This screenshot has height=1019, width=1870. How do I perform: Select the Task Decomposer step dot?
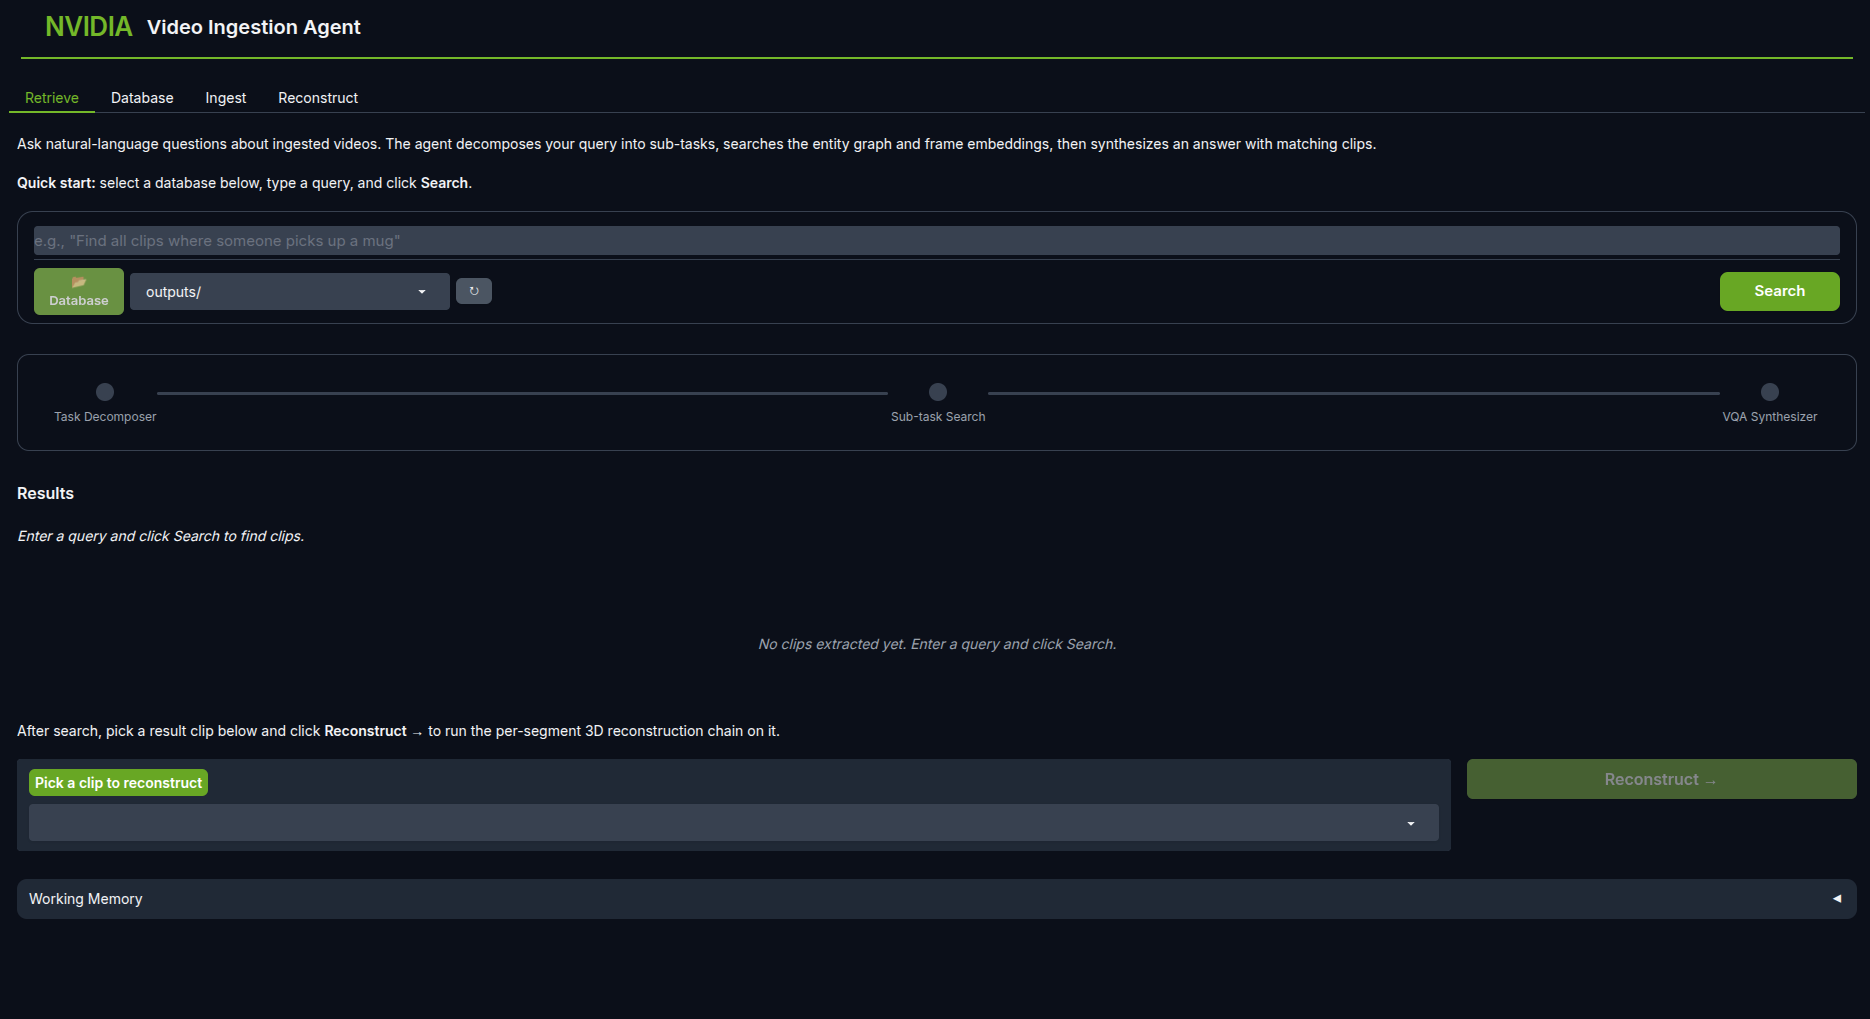(105, 392)
